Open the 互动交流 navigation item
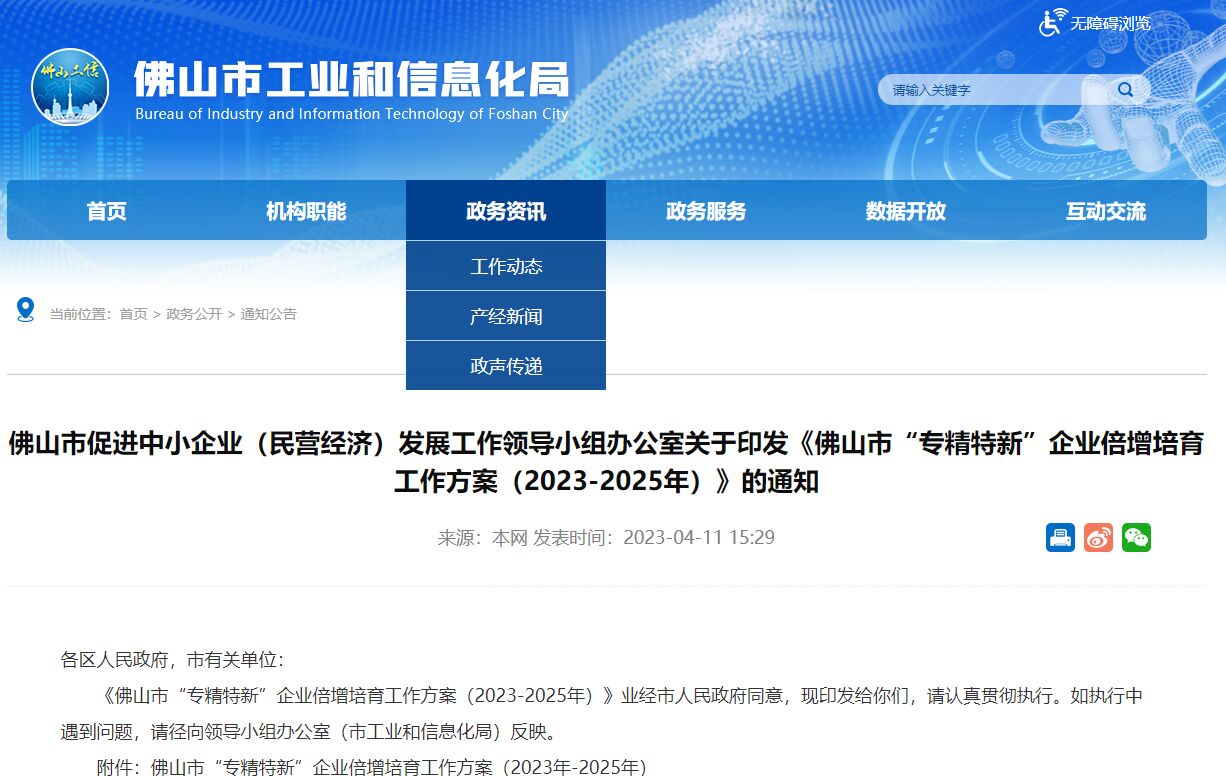The image size is (1226, 776). click(x=1106, y=211)
